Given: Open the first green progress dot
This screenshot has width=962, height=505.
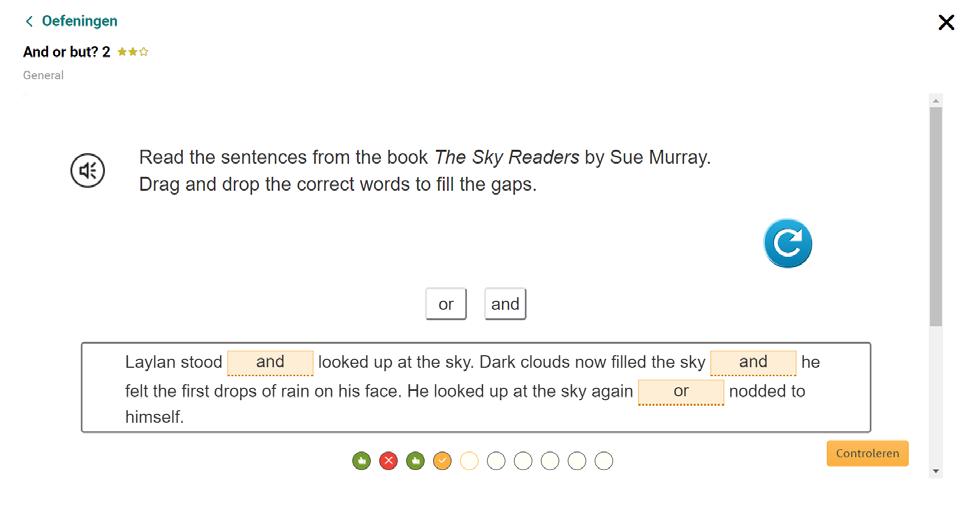Looking at the screenshot, I should click(x=361, y=461).
